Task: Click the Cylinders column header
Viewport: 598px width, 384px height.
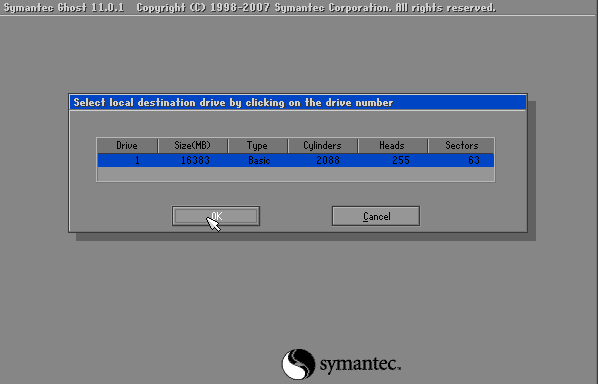Action: pos(322,146)
